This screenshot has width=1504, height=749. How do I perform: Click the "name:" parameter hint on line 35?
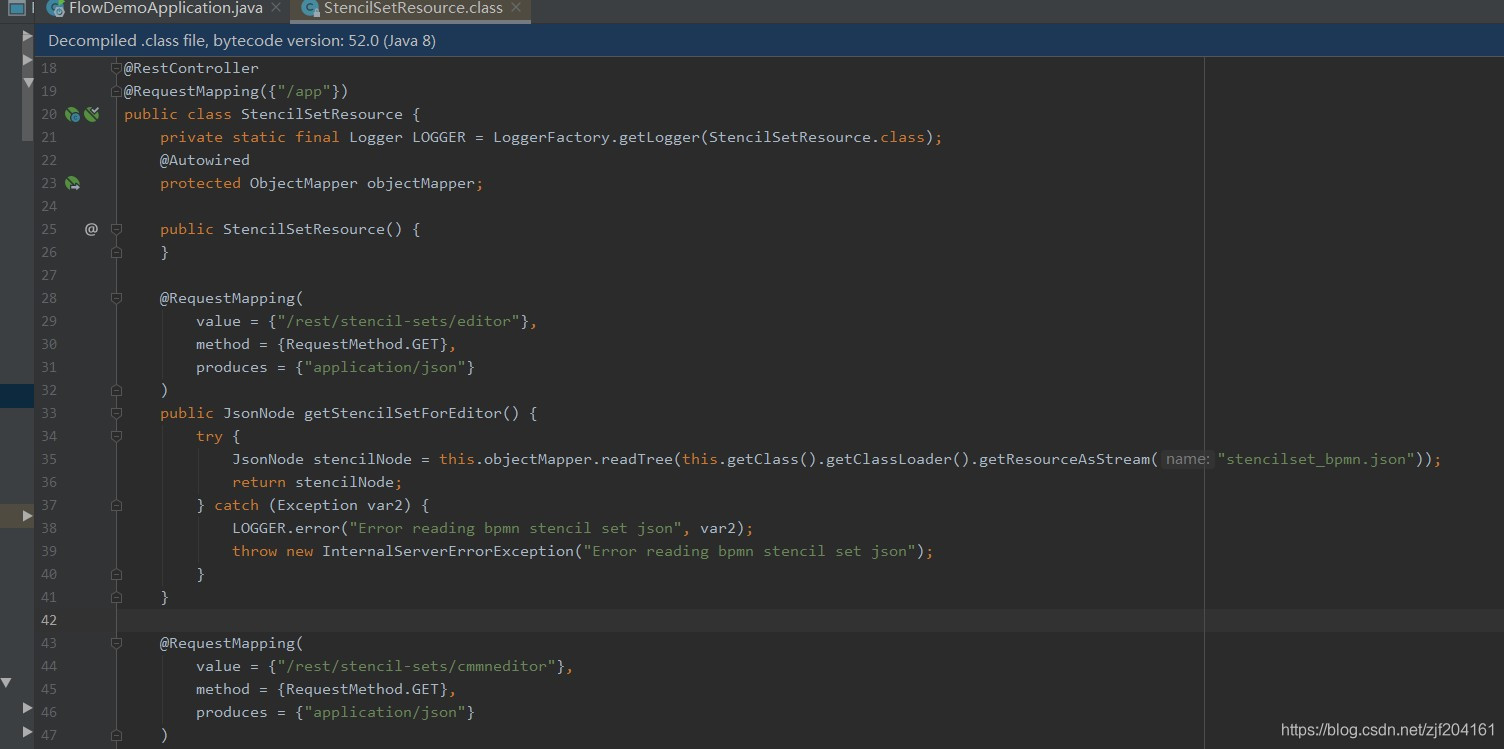(1187, 459)
